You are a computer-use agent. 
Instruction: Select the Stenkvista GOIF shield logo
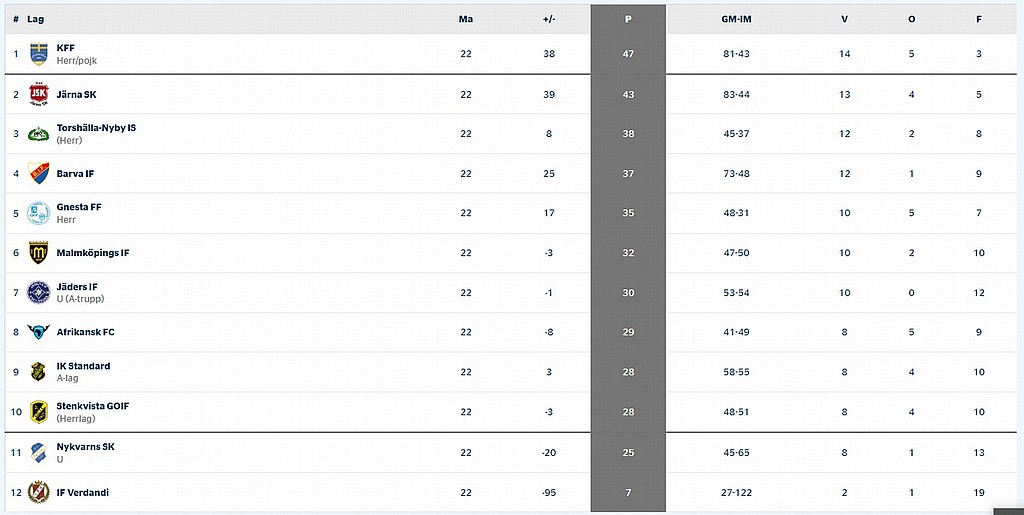39,412
